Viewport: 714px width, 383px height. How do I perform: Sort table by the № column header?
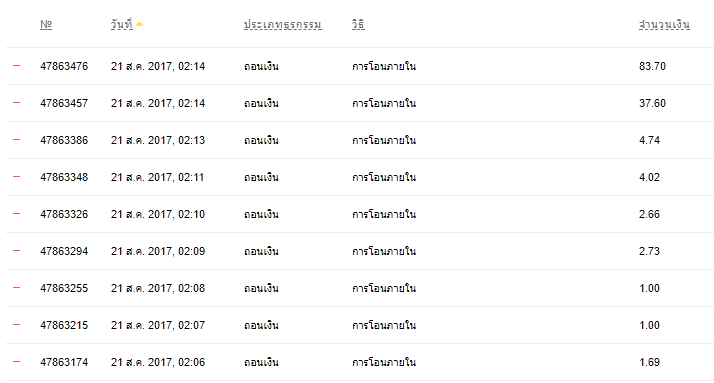coord(46,24)
